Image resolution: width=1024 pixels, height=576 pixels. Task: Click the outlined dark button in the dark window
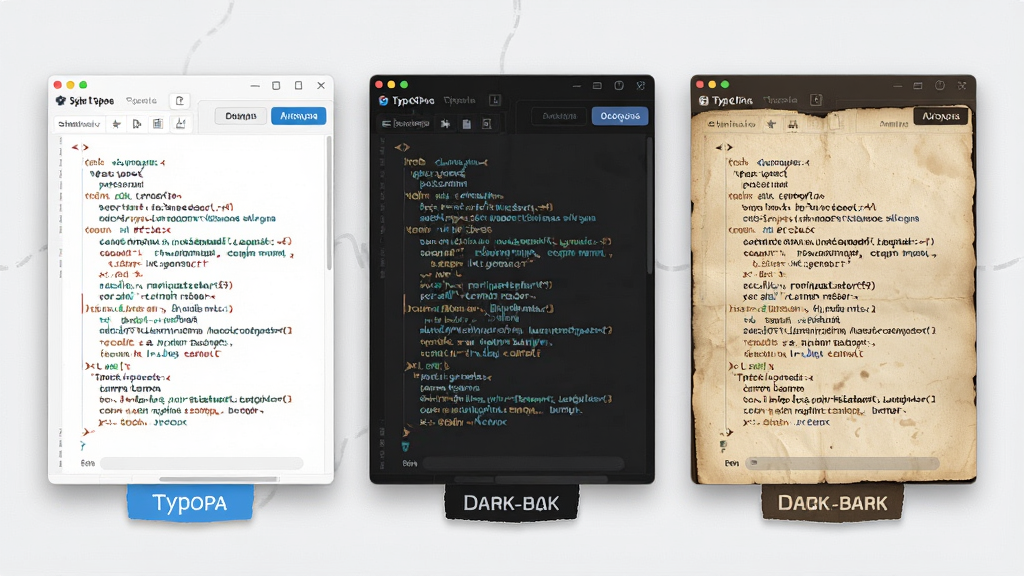[x=559, y=116]
